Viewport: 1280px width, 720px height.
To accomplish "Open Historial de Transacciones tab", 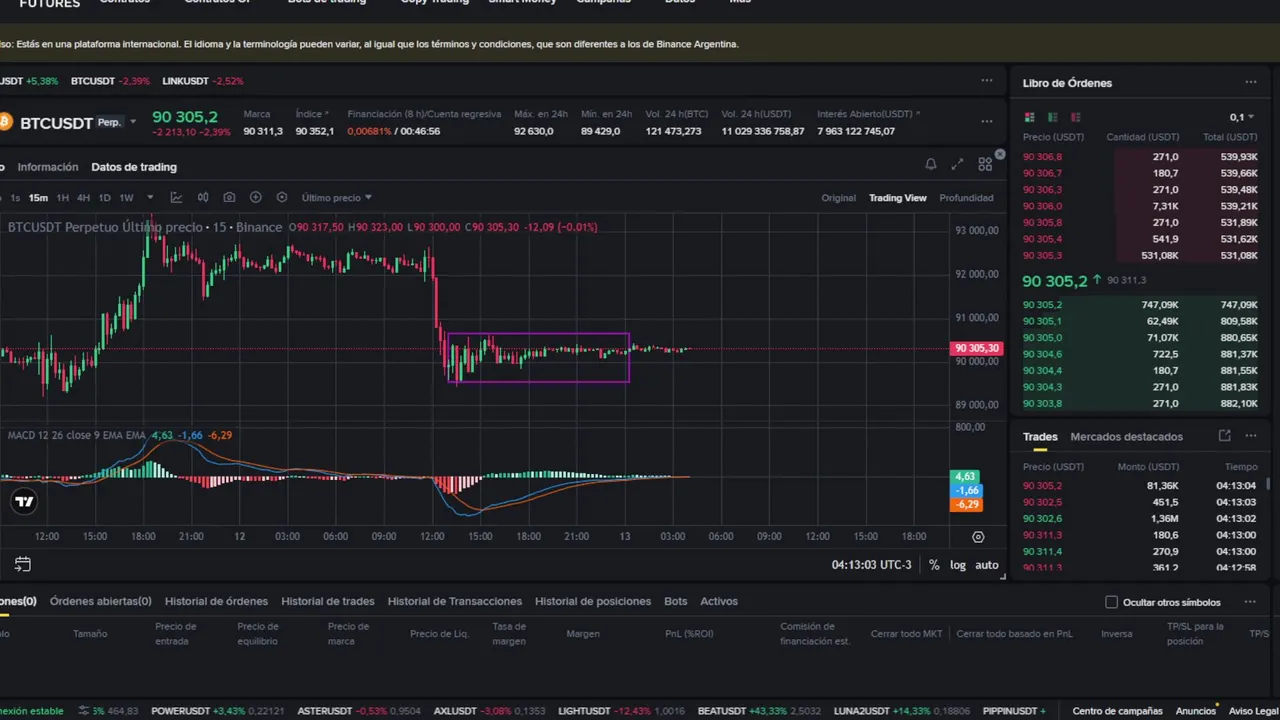I will [455, 601].
